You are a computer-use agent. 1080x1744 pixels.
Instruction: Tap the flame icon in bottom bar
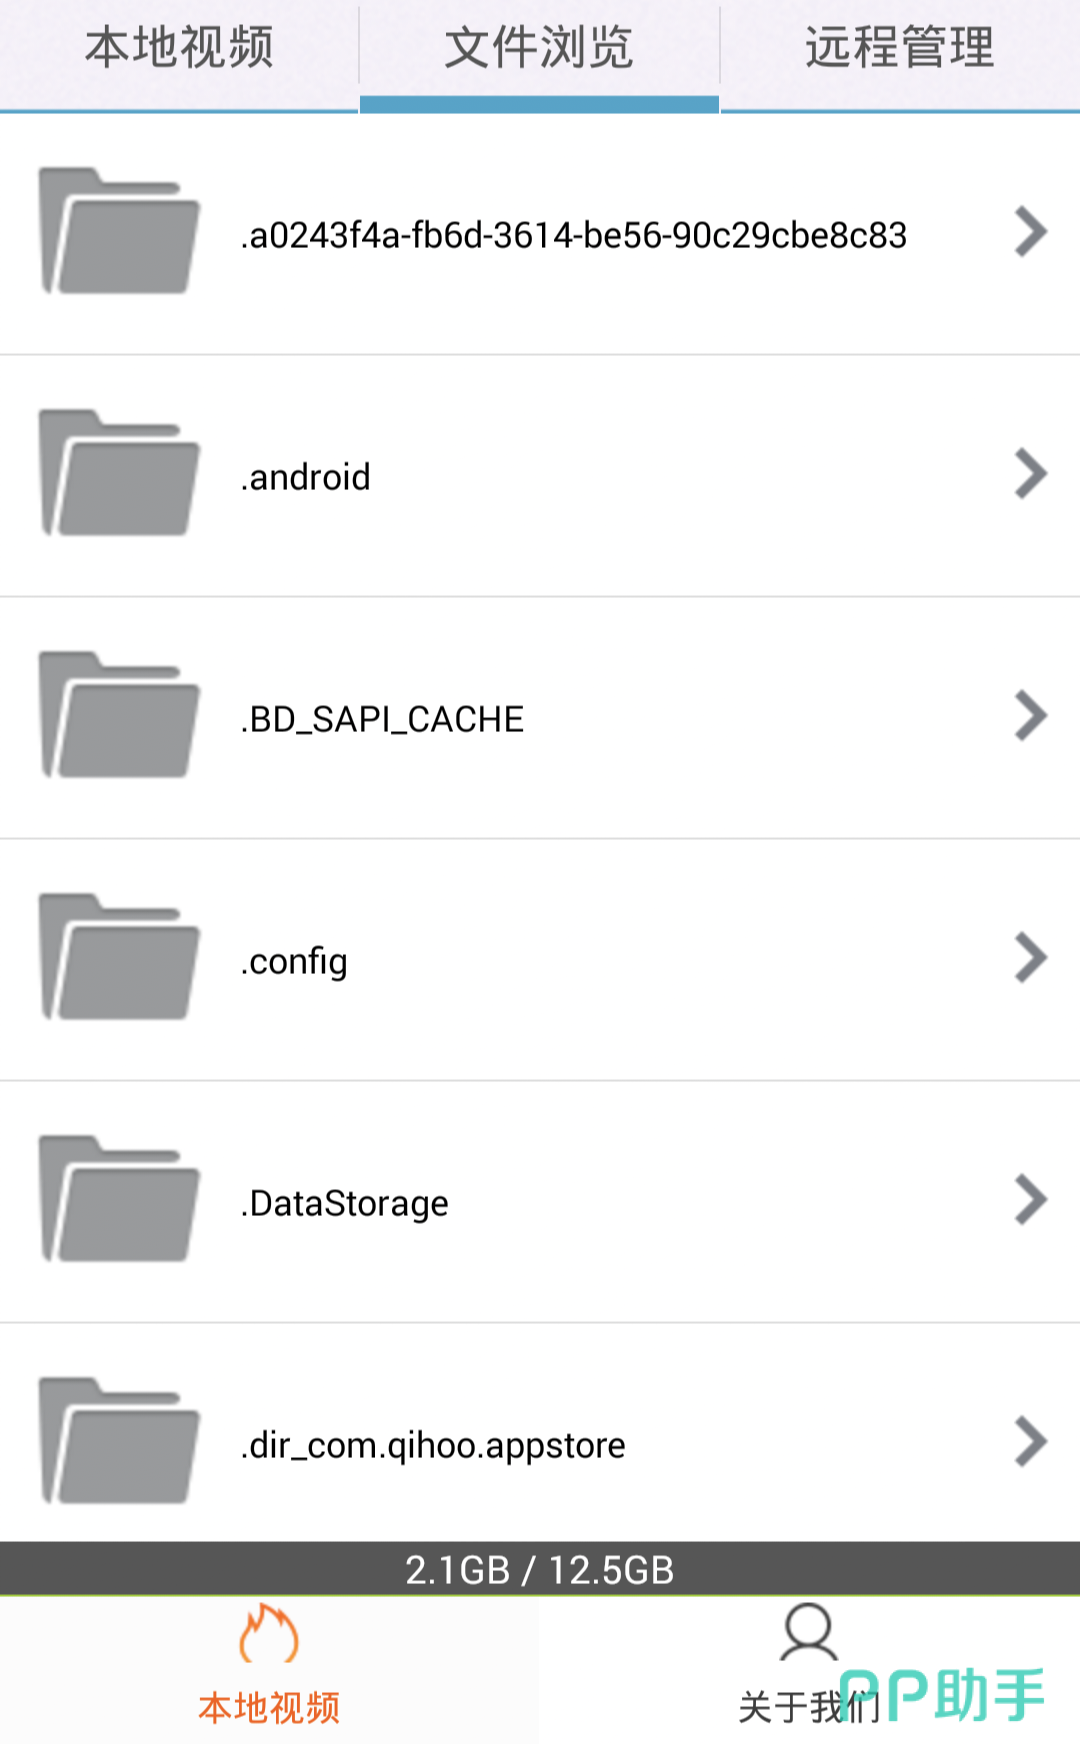[x=268, y=1634]
